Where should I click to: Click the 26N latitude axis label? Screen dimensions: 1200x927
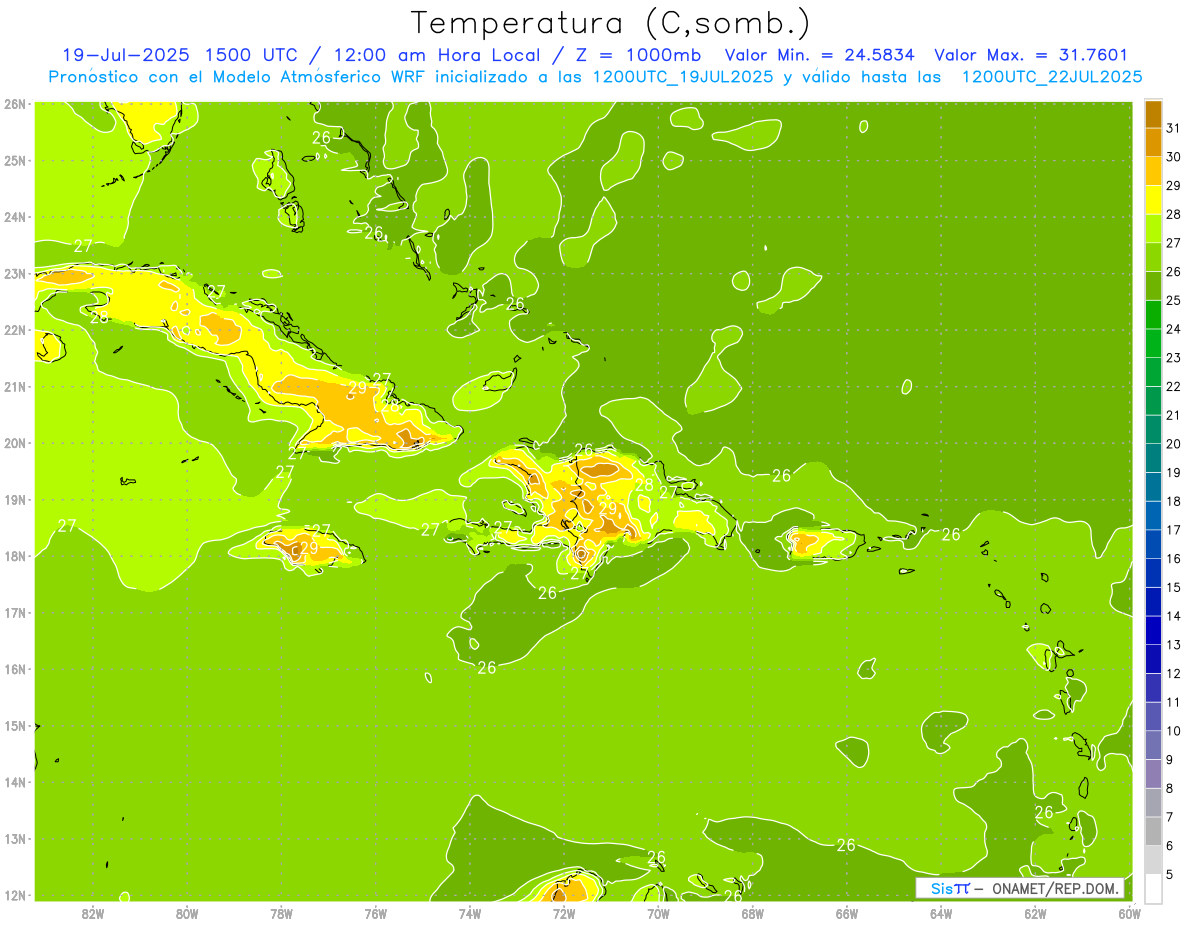point(14,104)
